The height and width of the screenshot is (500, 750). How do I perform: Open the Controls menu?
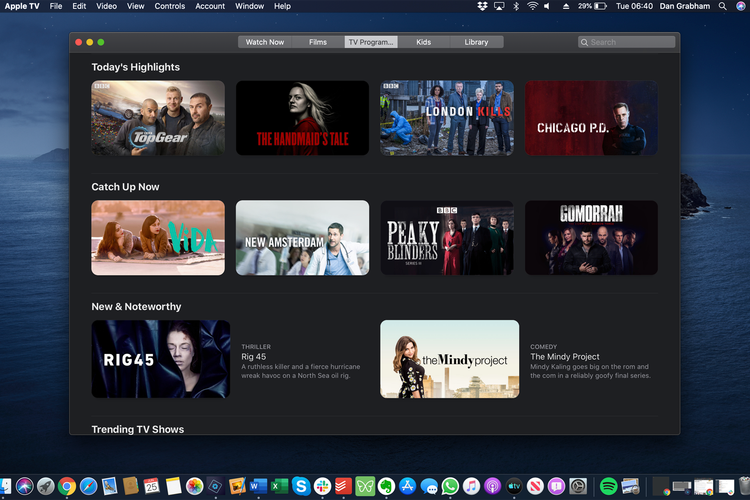click(169, 6)
